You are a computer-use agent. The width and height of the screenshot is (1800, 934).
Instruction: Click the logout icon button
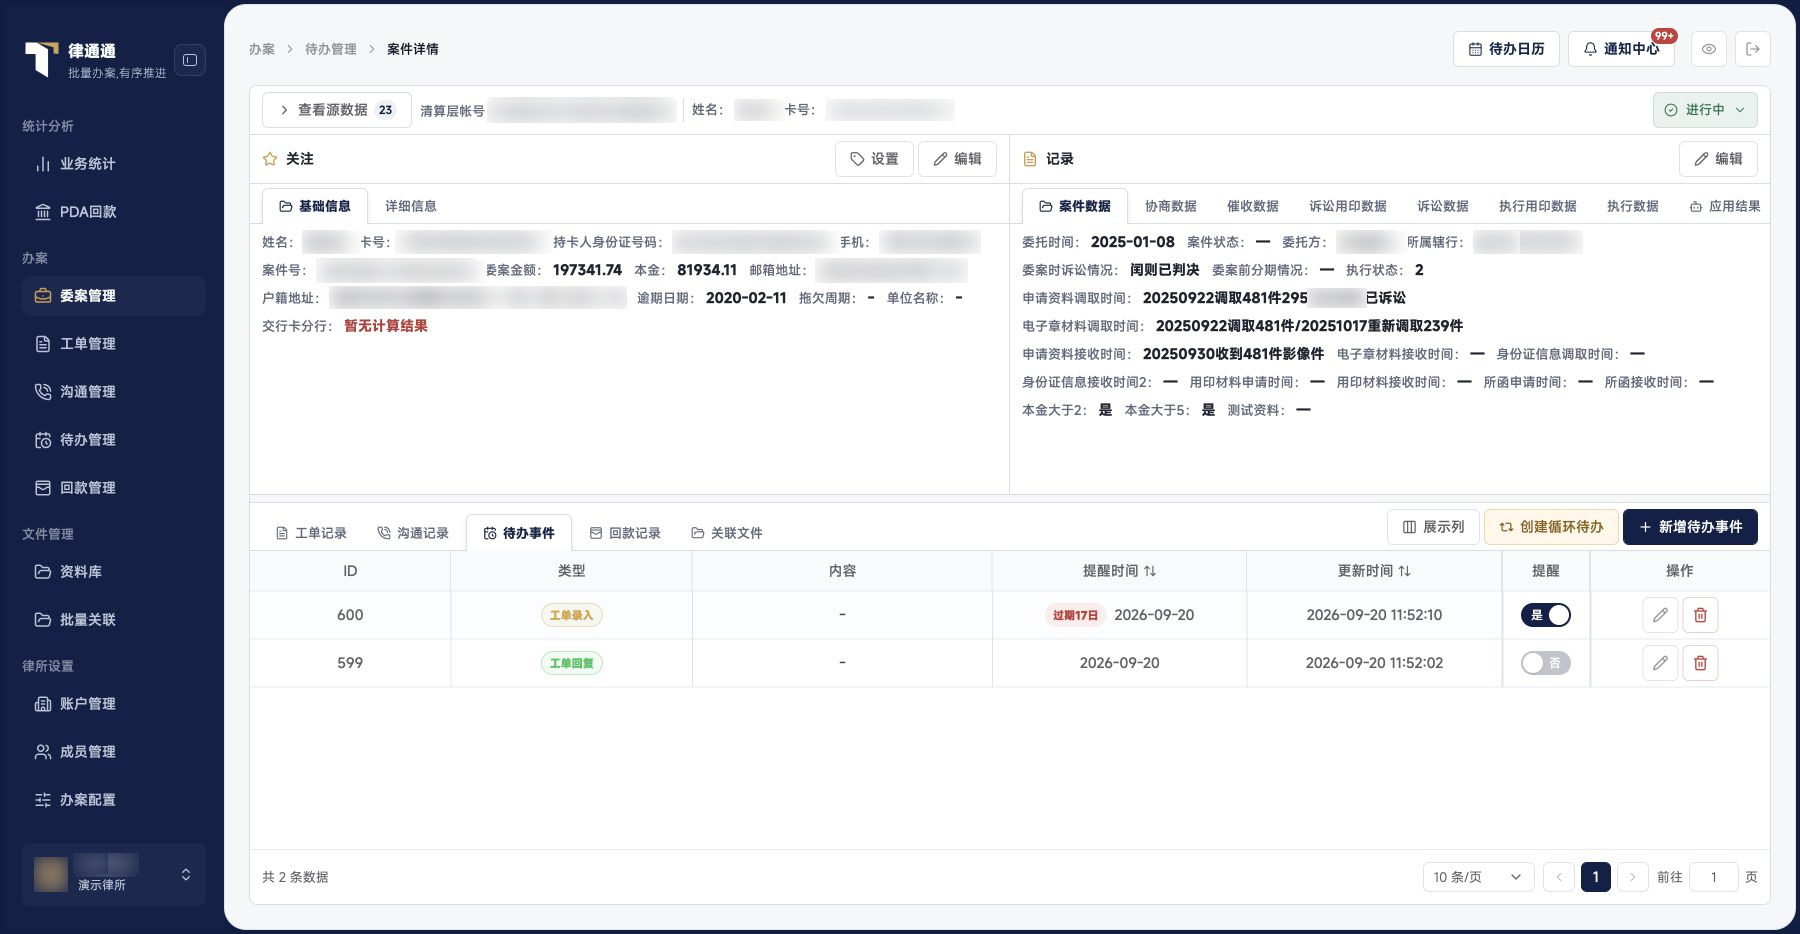click(x=1753, y=49)
